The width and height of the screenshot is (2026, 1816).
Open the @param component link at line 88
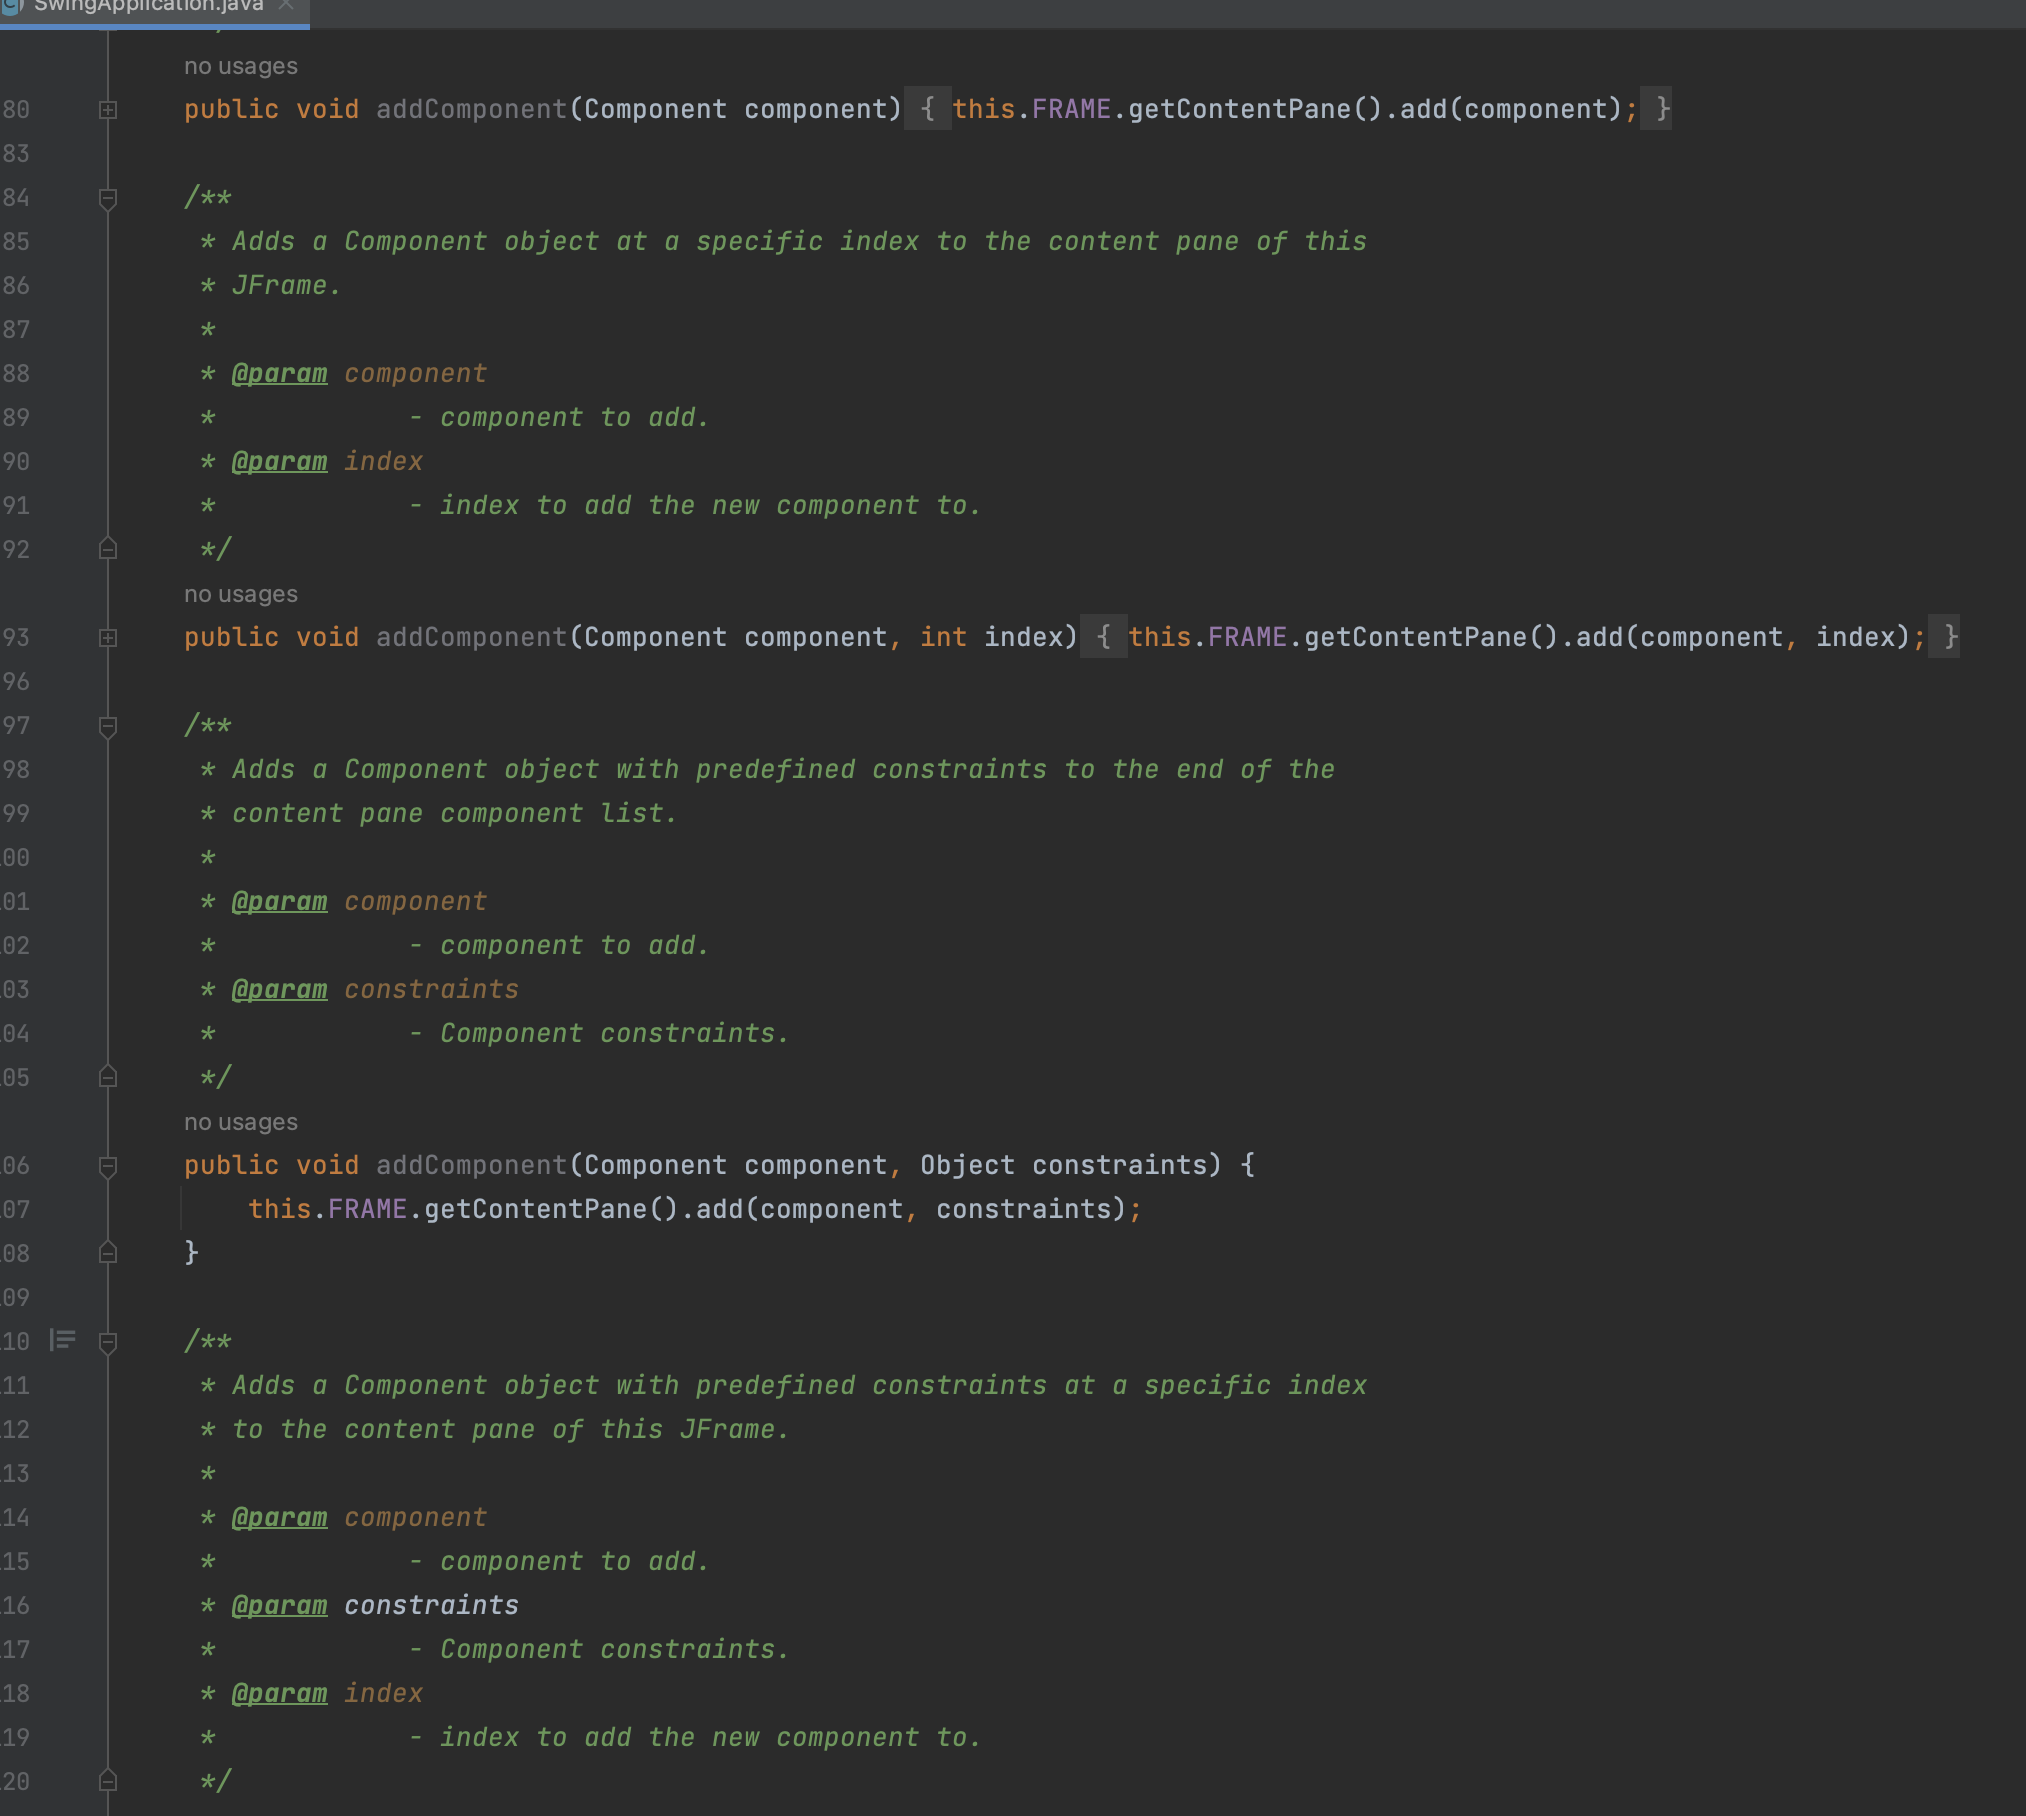(280, 373)
